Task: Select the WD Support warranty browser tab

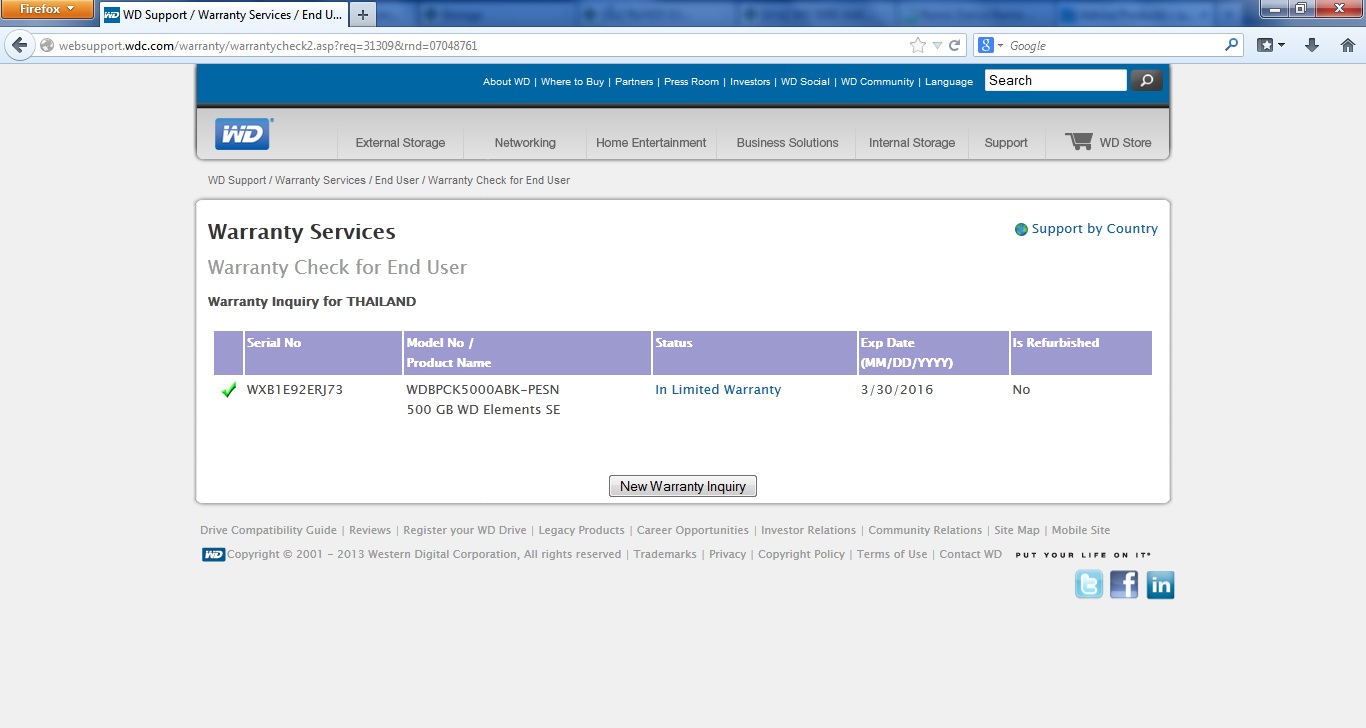Action: pos(224,15)
